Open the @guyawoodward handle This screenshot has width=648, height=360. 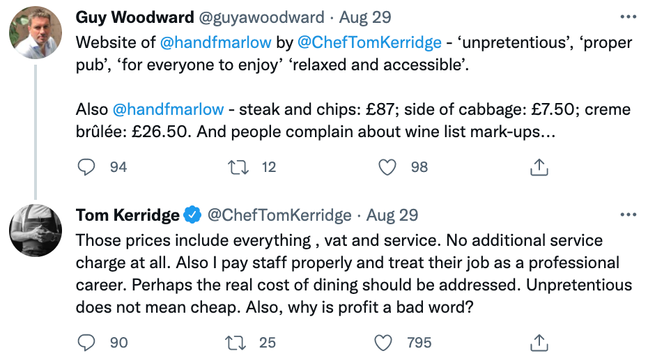262,17
